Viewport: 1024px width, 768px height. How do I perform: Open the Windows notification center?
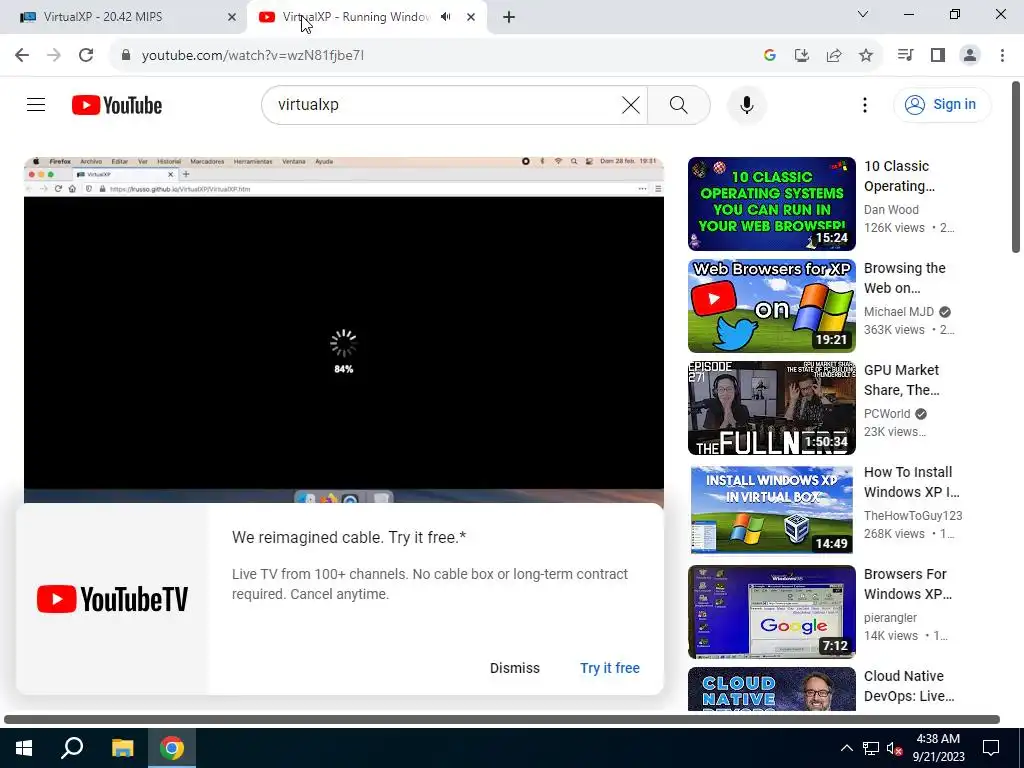991,748
